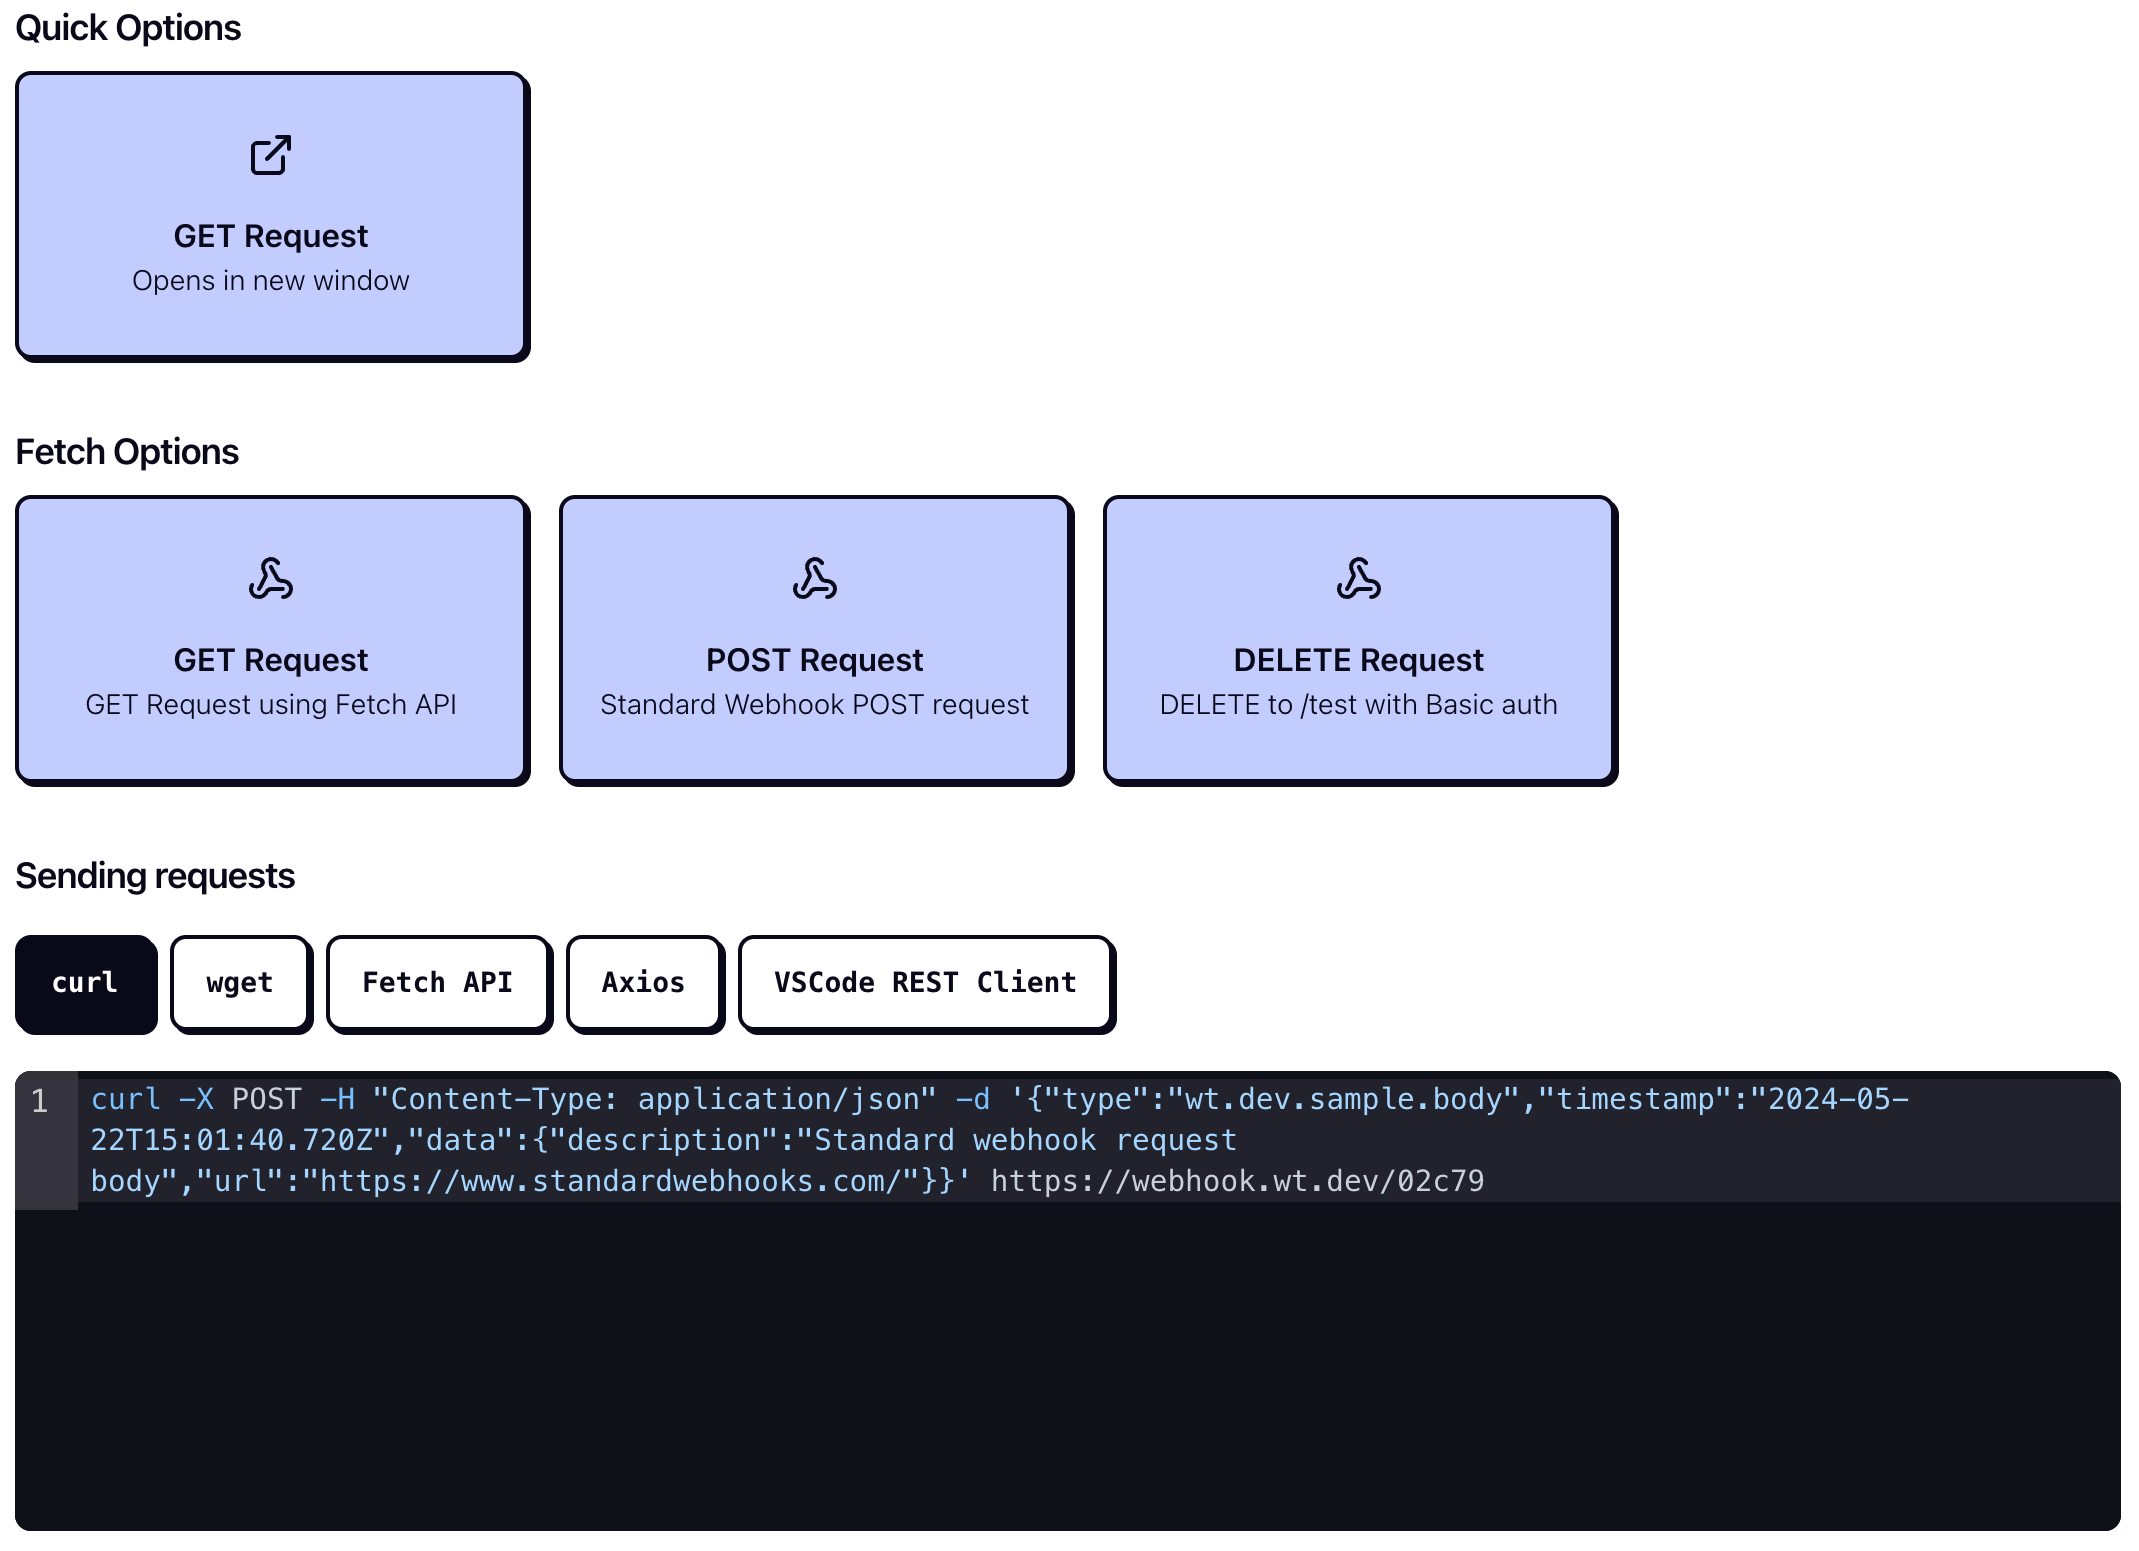This screenshot has height=1551, width=2139.
Task: Click the Fetch Options heading
Action: 127,452
